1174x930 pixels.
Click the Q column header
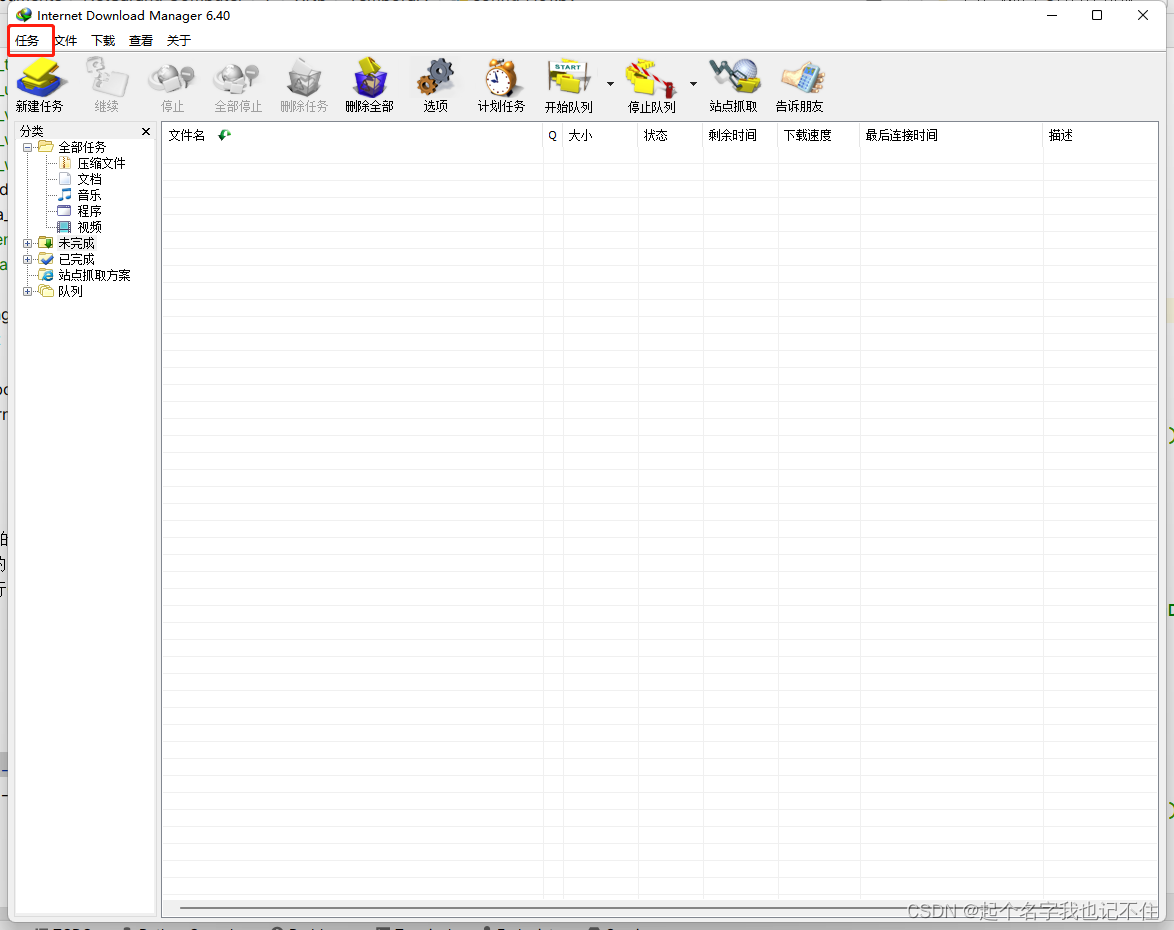coord(553,136)
